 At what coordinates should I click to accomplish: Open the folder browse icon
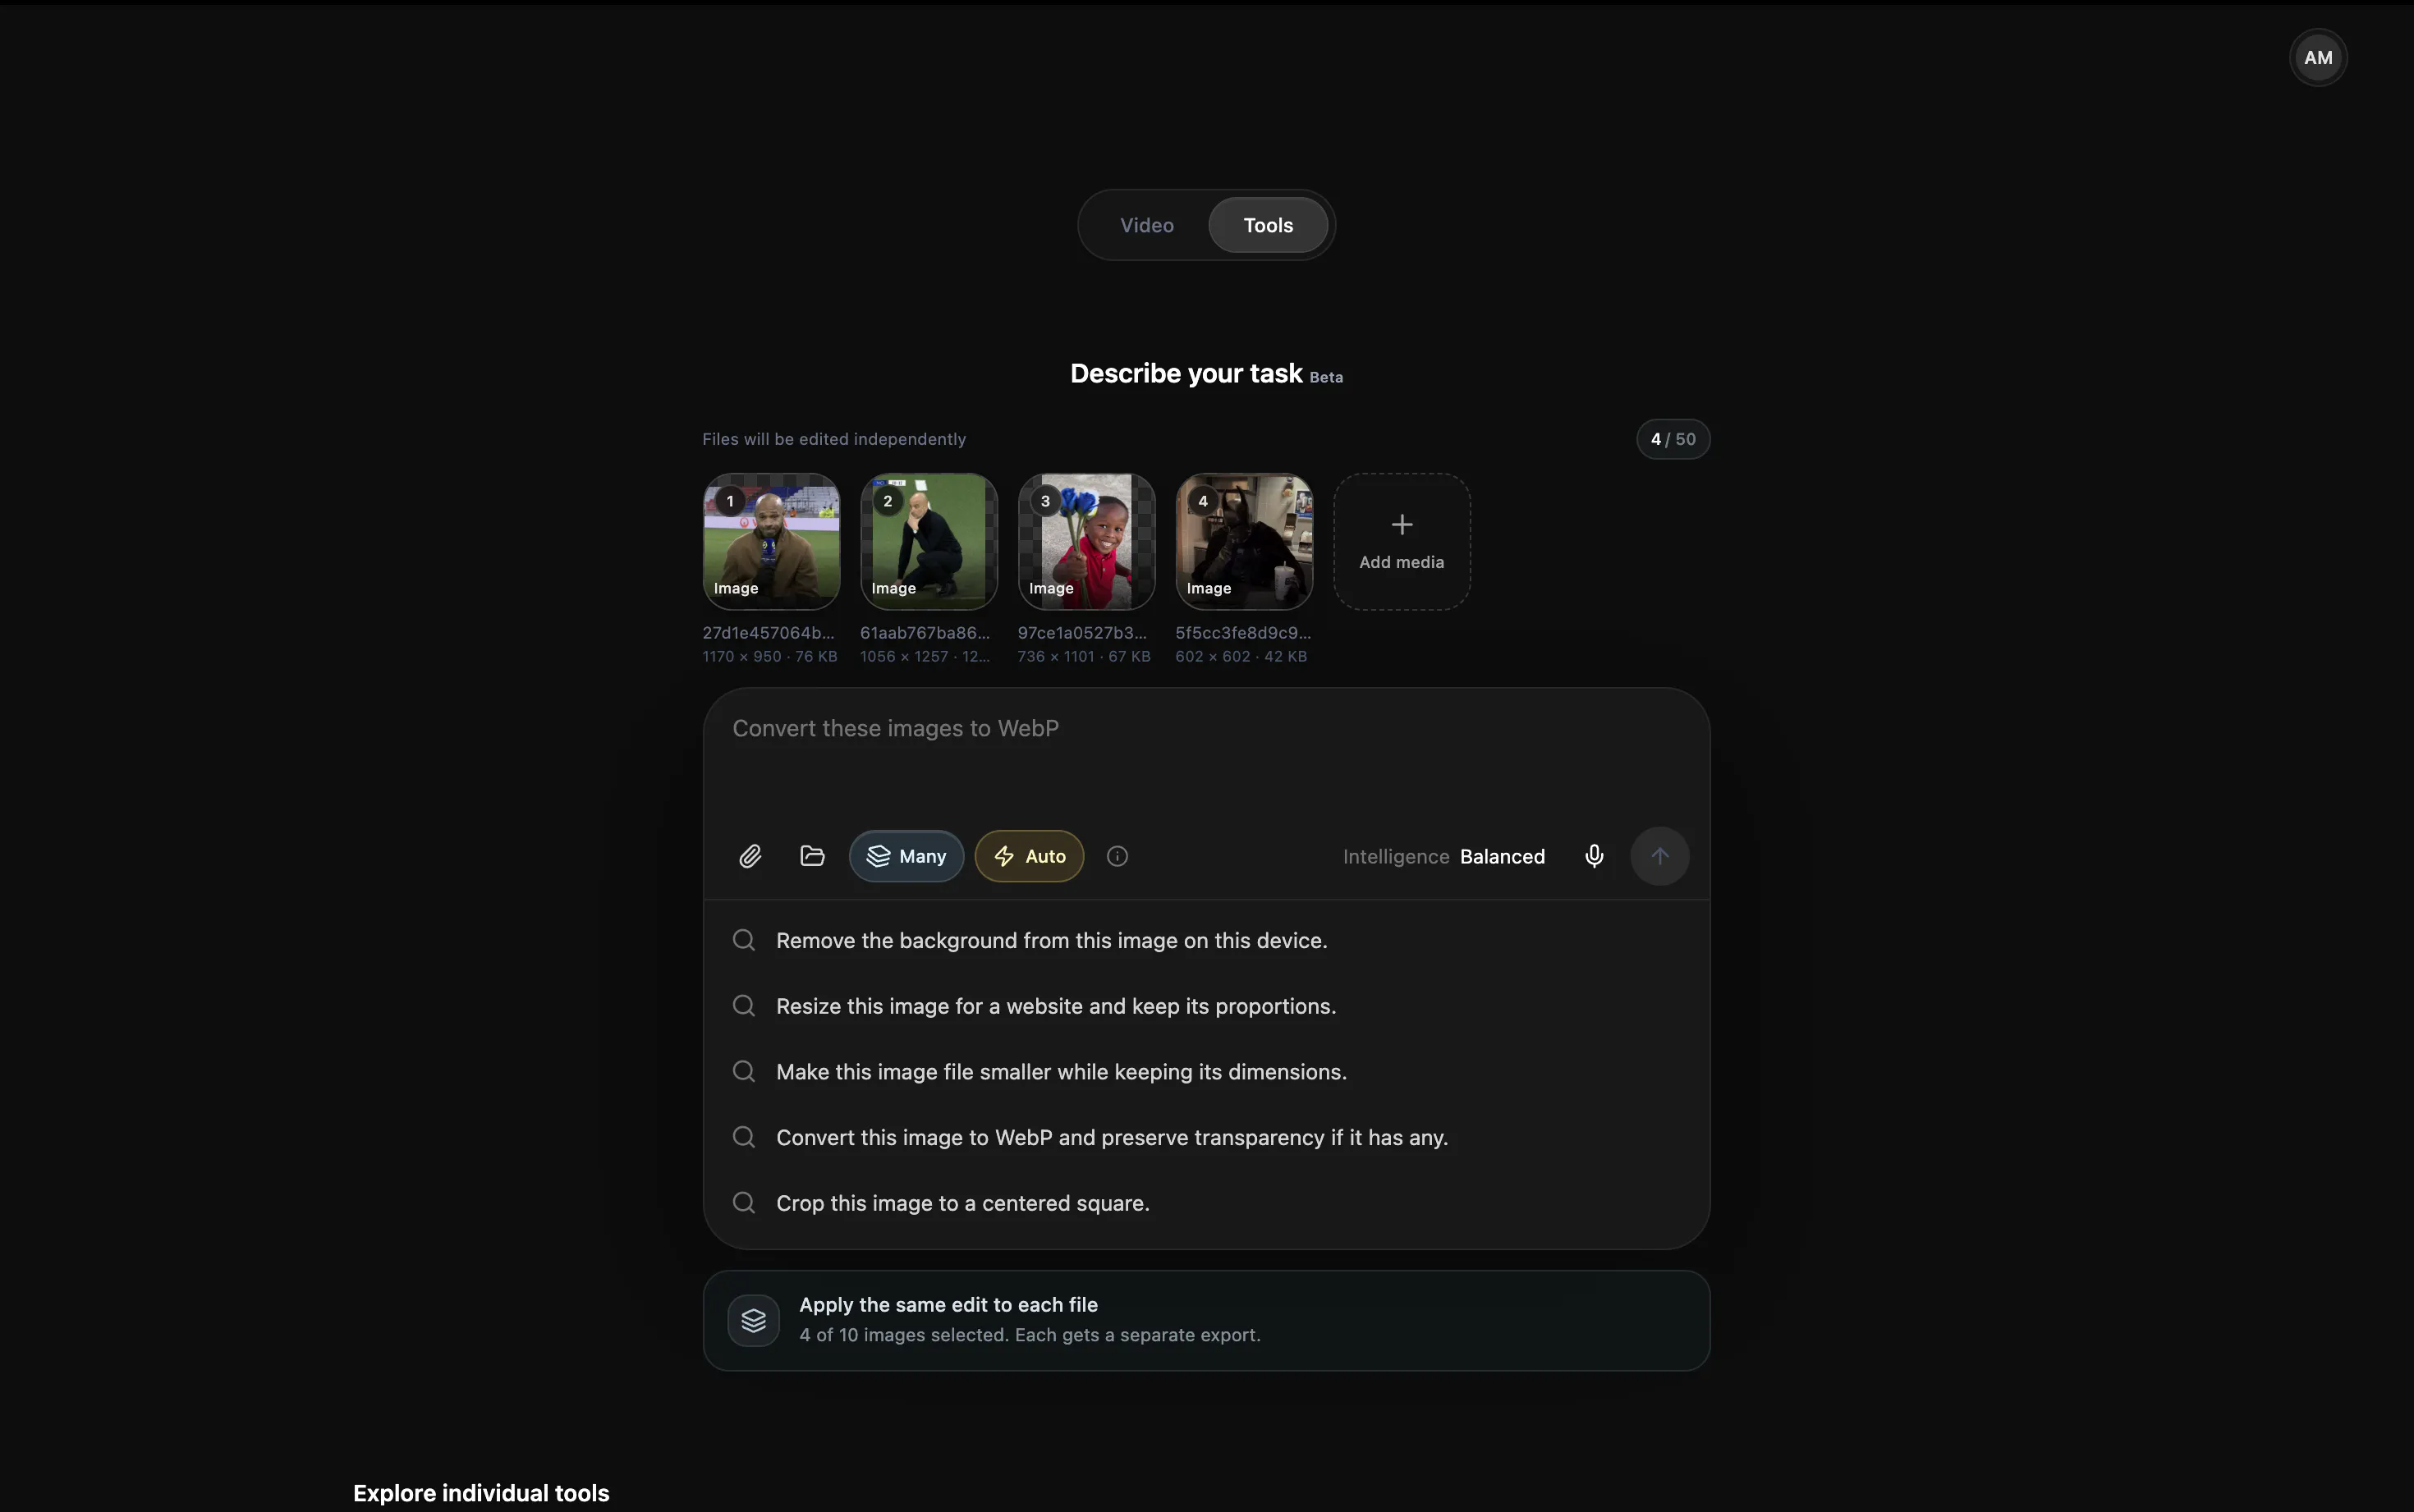click(x=812, y=856)
